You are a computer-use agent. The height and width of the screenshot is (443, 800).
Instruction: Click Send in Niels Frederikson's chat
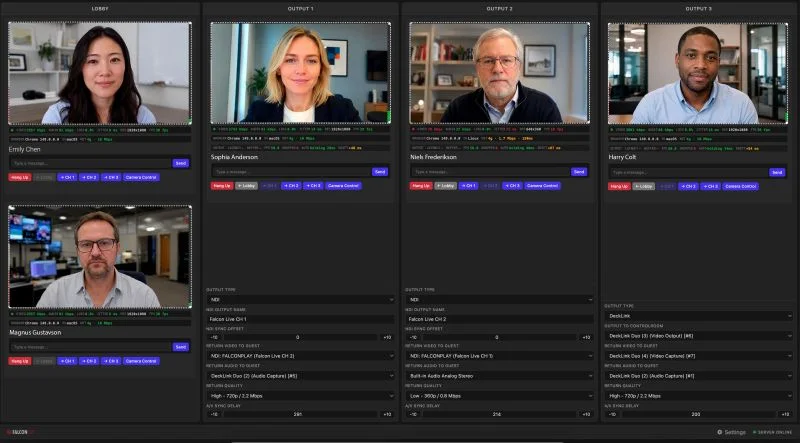[x=579, y=172]
